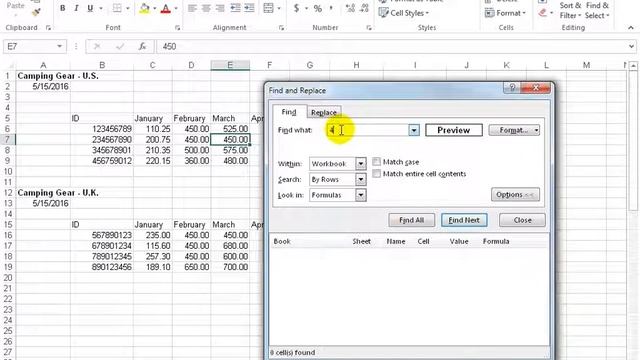
Task: Collapse the ribbon with the chevron arrow
Action: click(x=631, y=28)
